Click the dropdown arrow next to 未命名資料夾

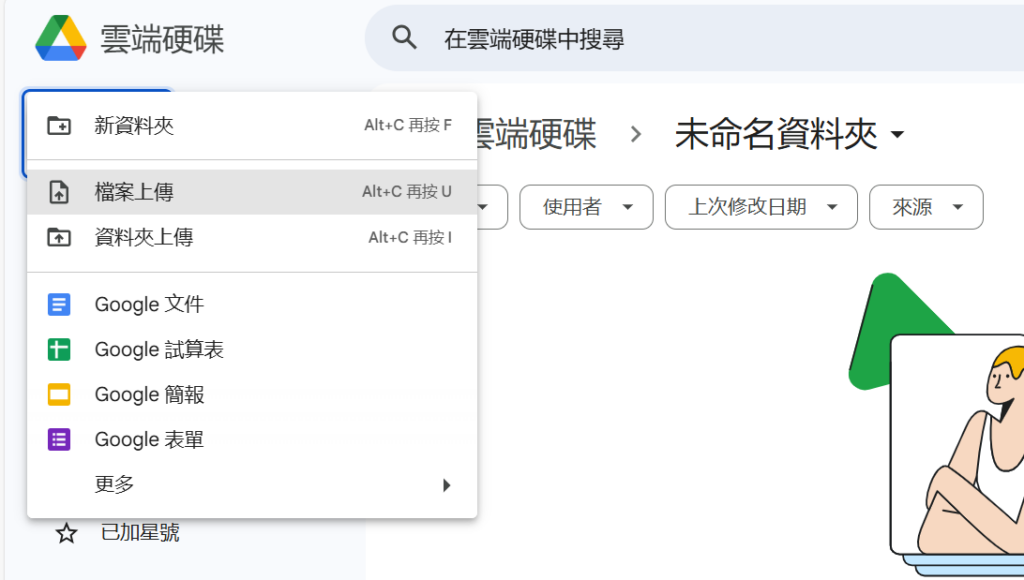pyautogui.click(x=897, y=135)
